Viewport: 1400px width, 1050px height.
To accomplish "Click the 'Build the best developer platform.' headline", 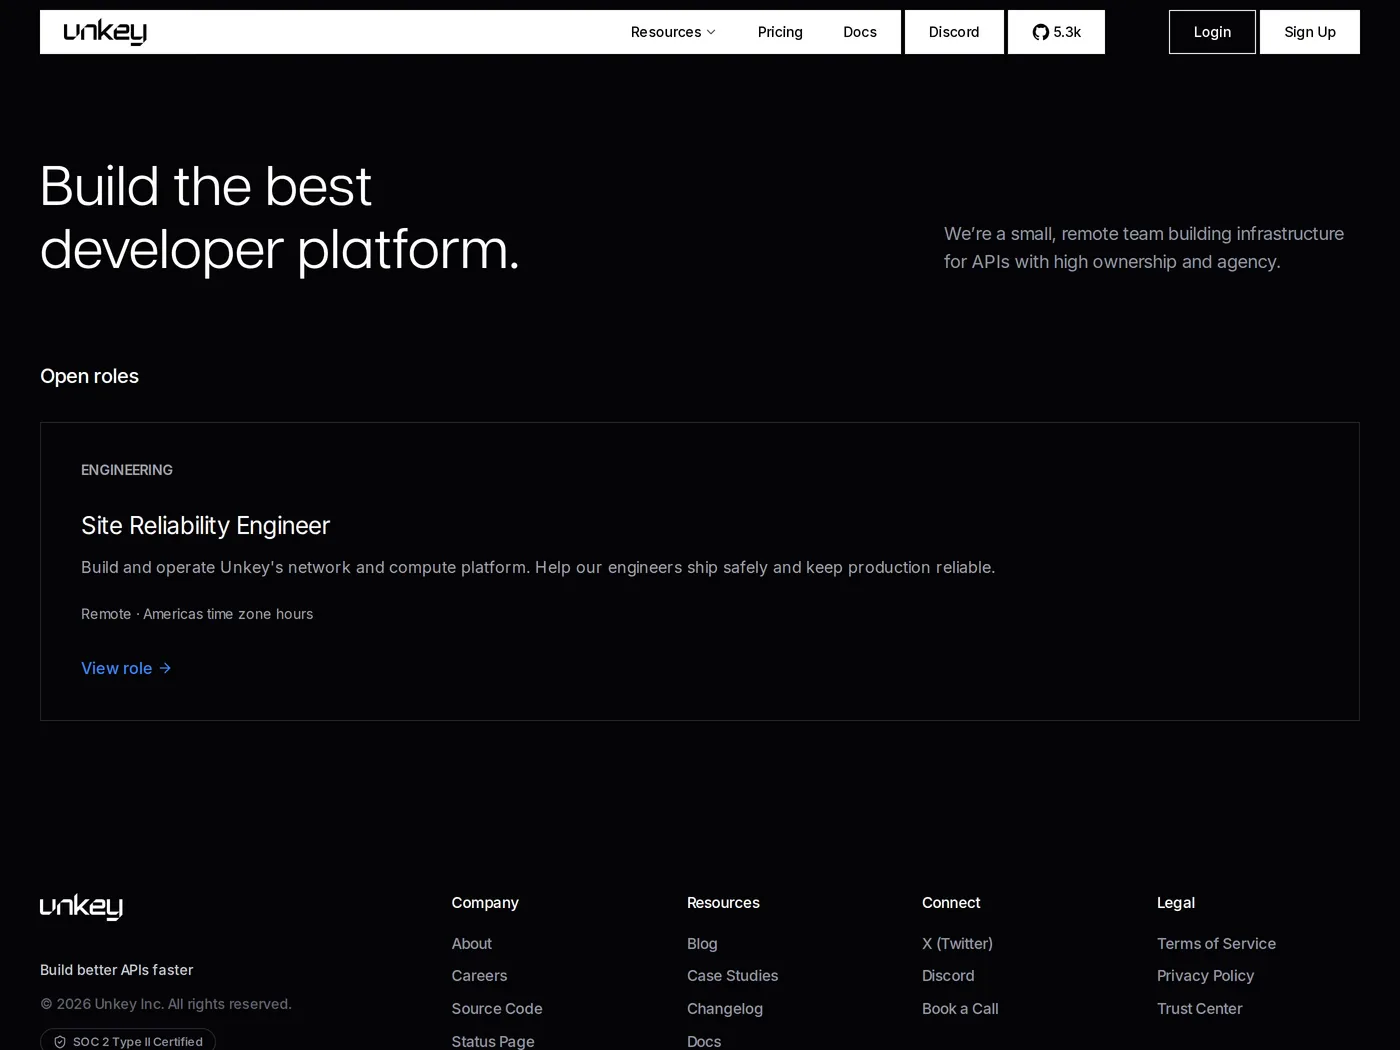I will [280, 217].
